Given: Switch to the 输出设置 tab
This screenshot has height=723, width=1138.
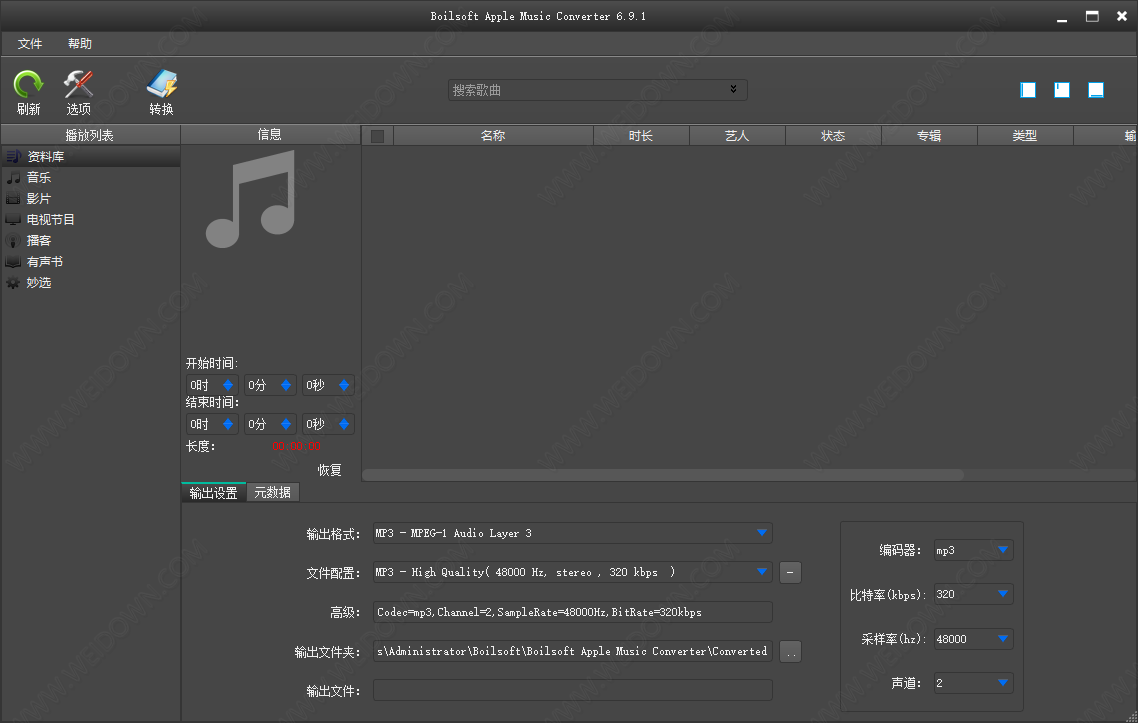Looking at the screenshot, I should click(213, 493).
